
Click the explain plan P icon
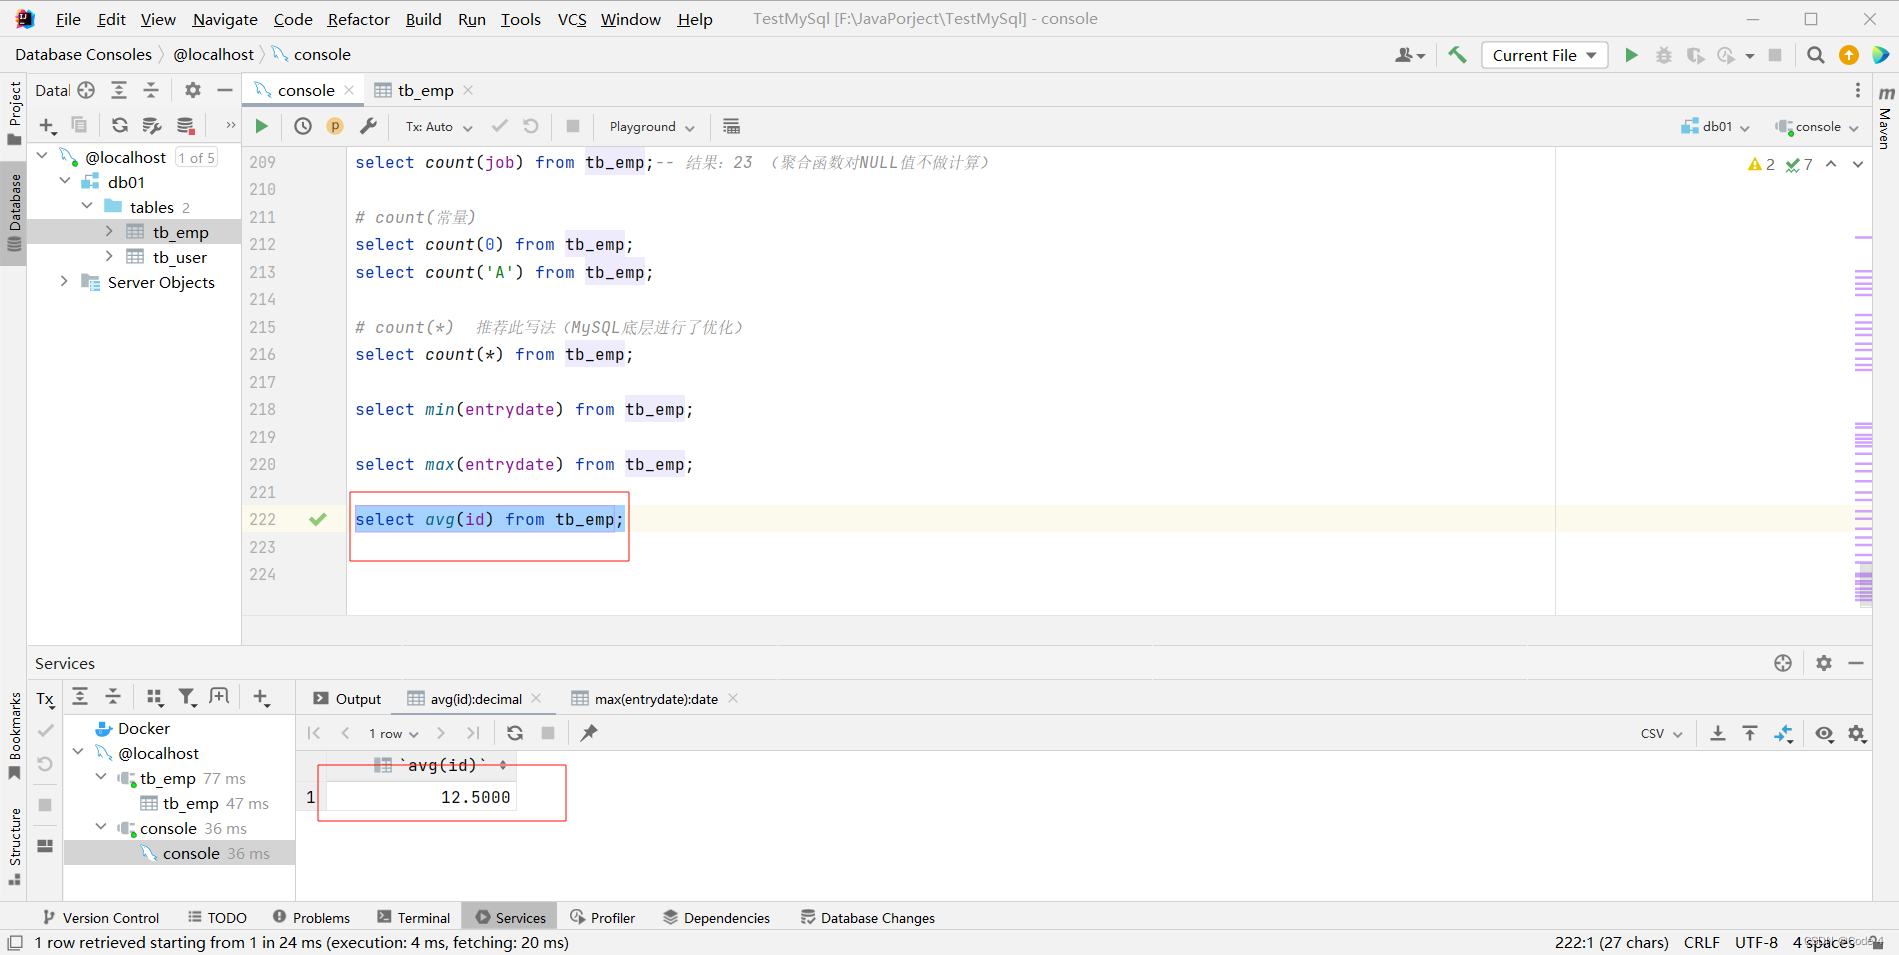click(335, 126)
